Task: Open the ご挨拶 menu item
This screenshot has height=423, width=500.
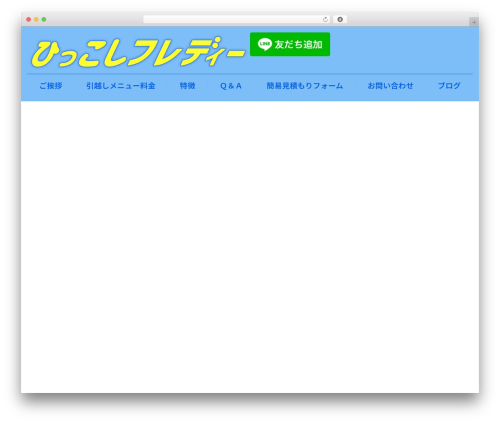Action: [51, 86]
